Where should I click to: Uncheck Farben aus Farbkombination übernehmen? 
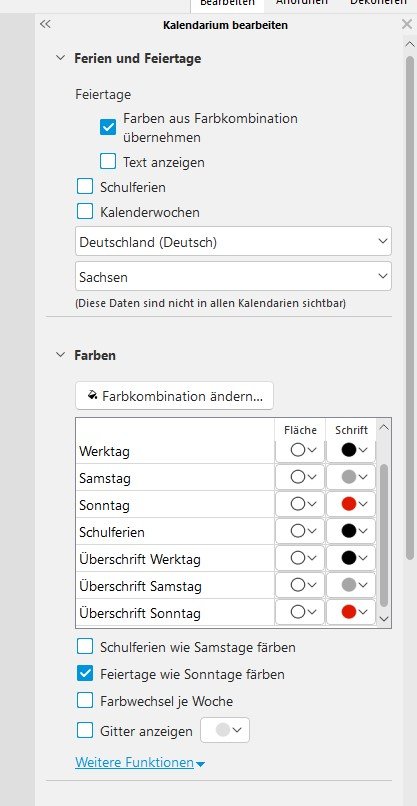tap(108, 127)
